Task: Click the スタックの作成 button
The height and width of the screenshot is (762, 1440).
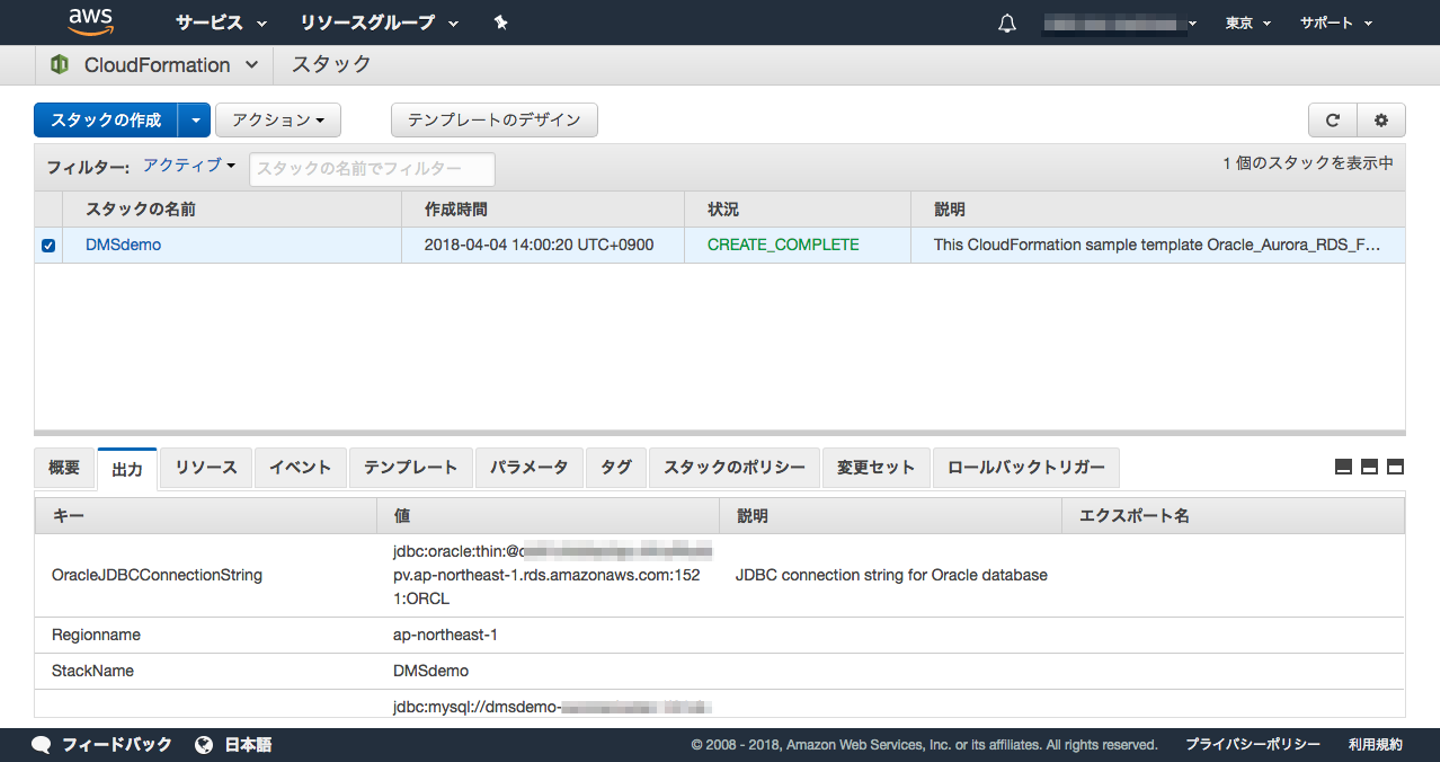Action: pyautogui.click(x=106, y=120)
